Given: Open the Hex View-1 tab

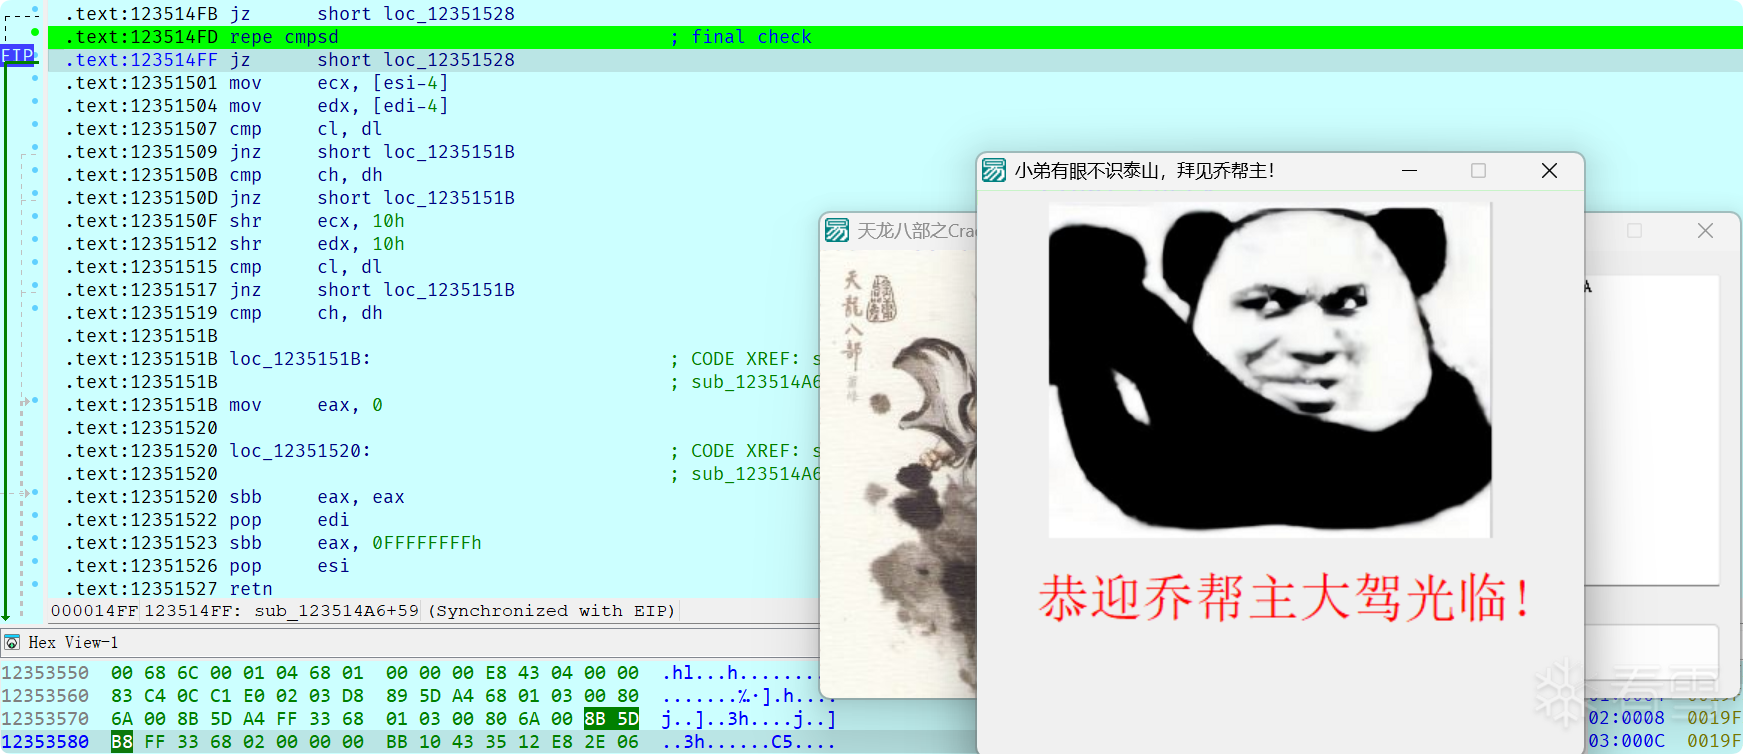Looking at the screenshot, I should click(x=73, y=642).
